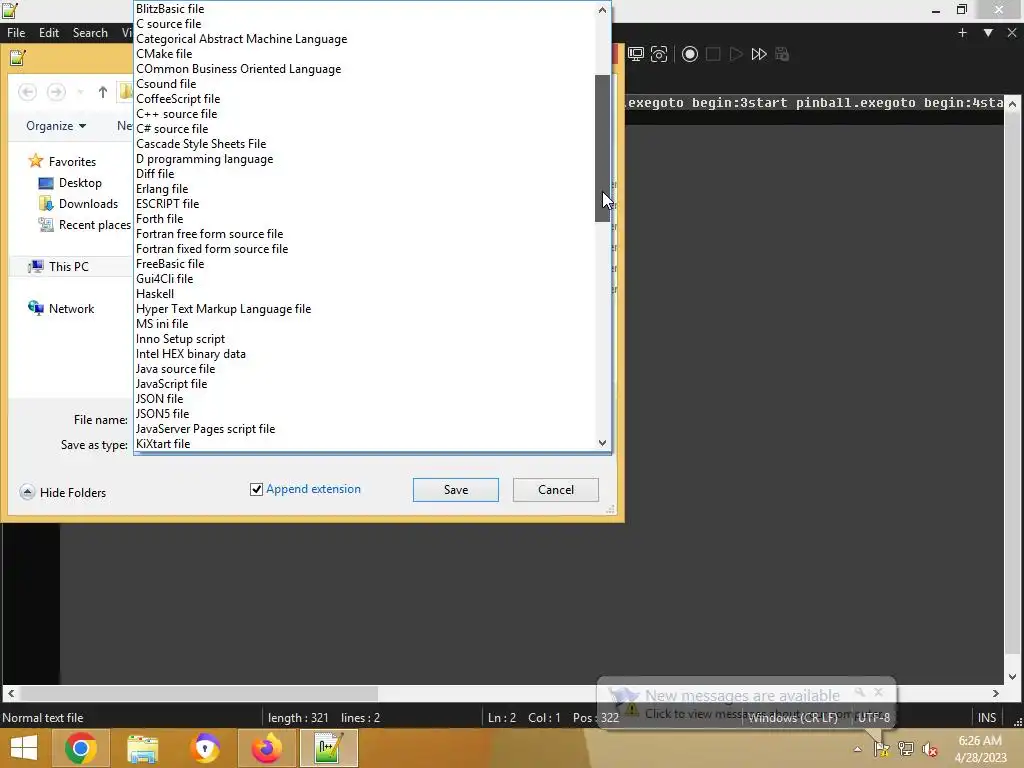Click the file type list scrollbar thumb
The width and height of the screenshot is (1024, 768).
coord(602,148)
